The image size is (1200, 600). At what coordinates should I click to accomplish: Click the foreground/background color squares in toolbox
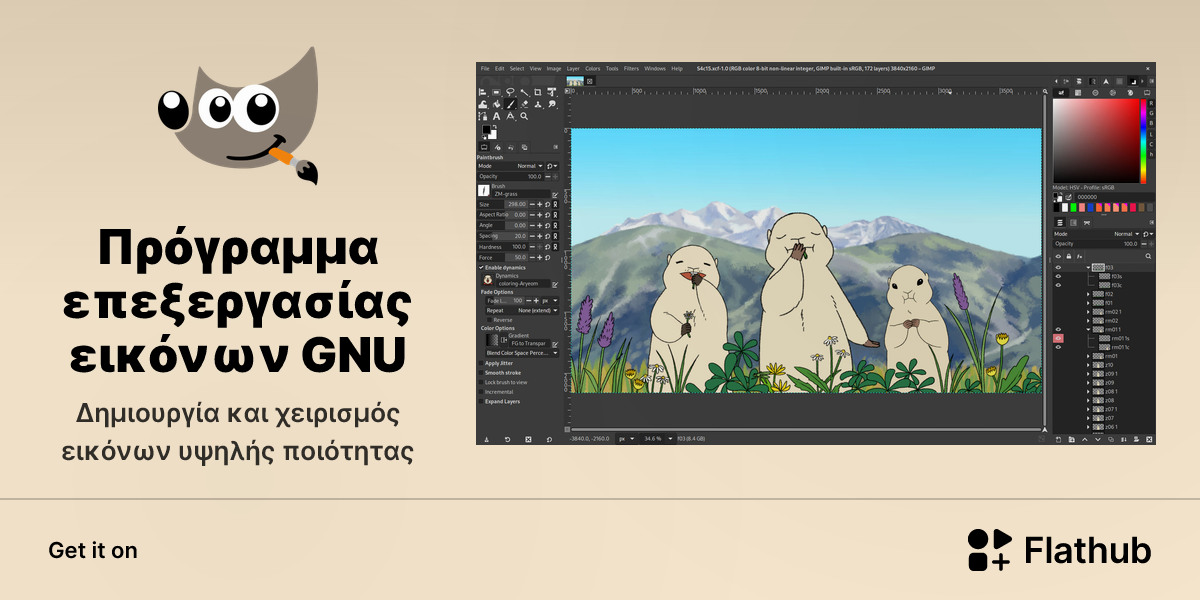tap(489, 132)
